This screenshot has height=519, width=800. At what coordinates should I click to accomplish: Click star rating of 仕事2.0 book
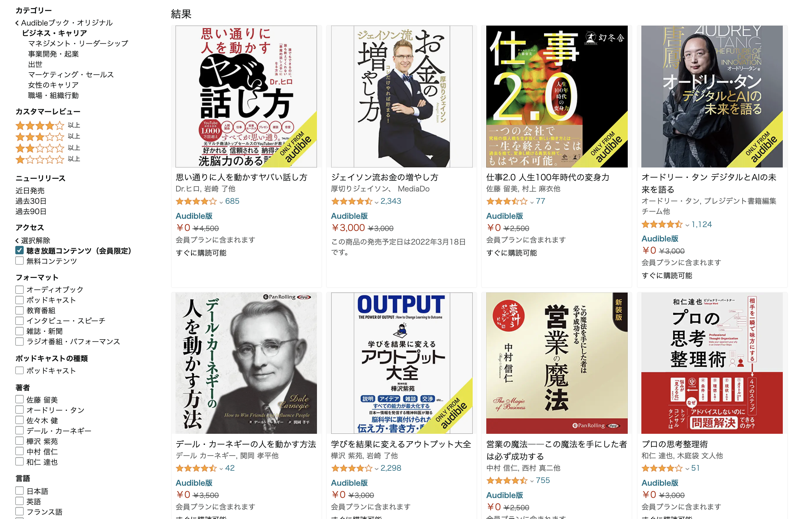(506, 202)
